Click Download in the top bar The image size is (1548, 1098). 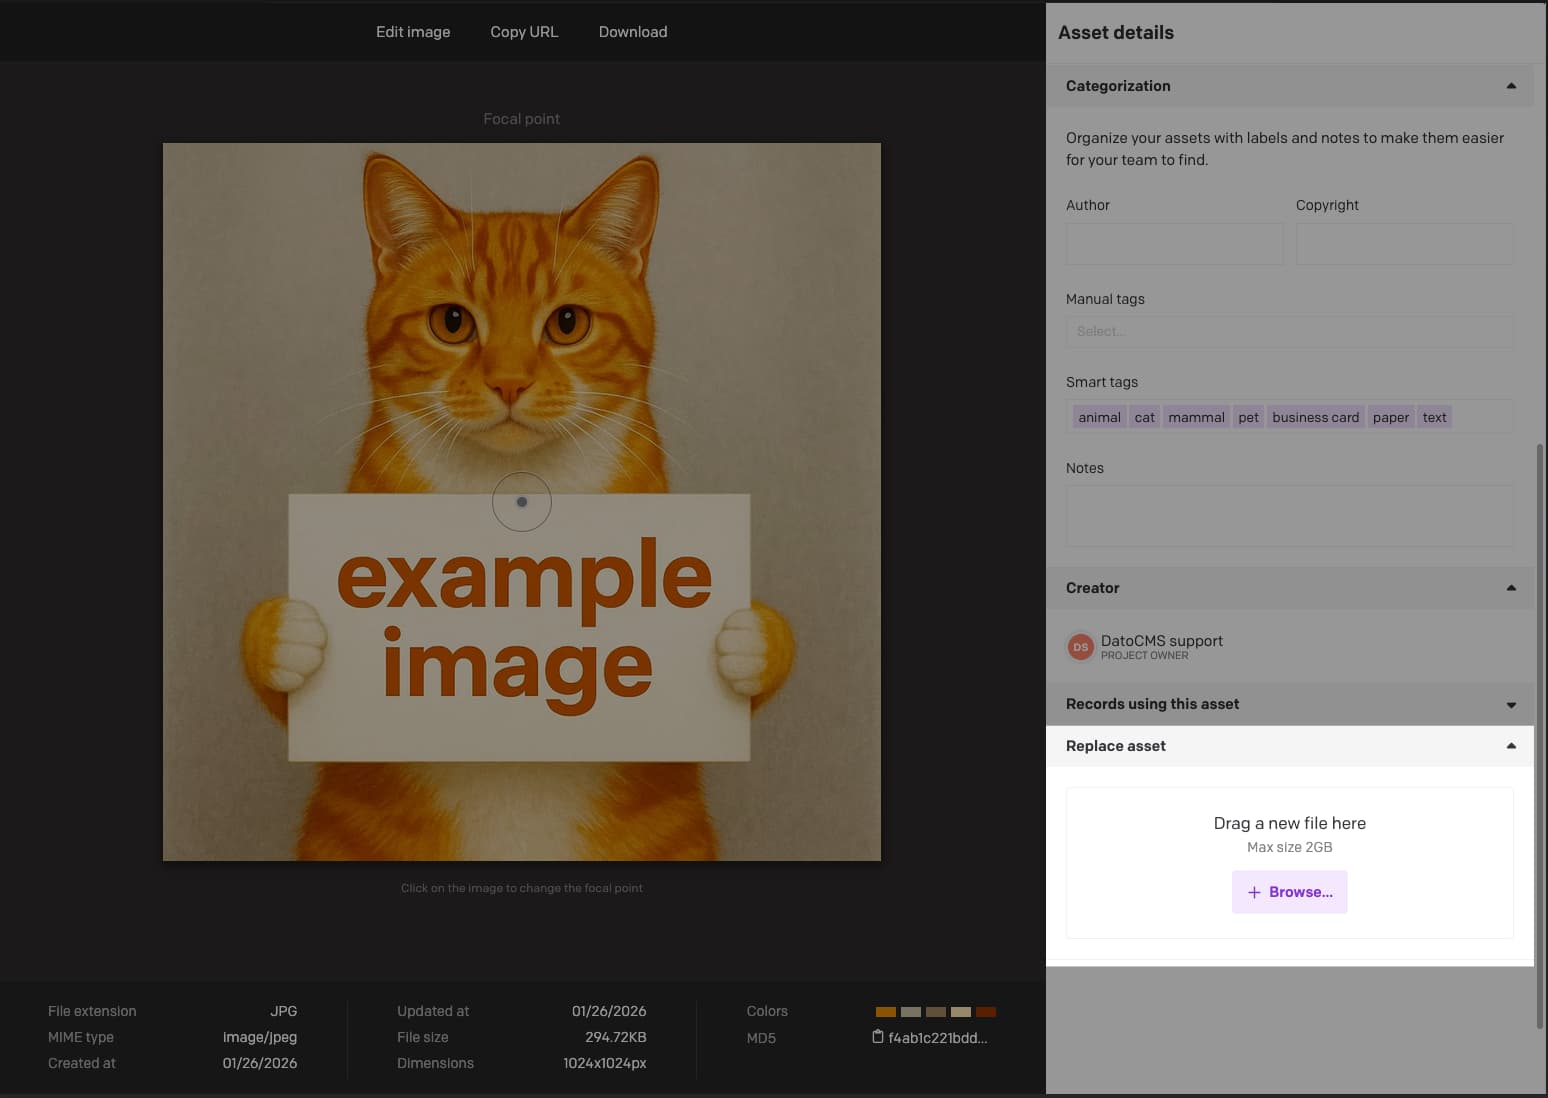633,32
